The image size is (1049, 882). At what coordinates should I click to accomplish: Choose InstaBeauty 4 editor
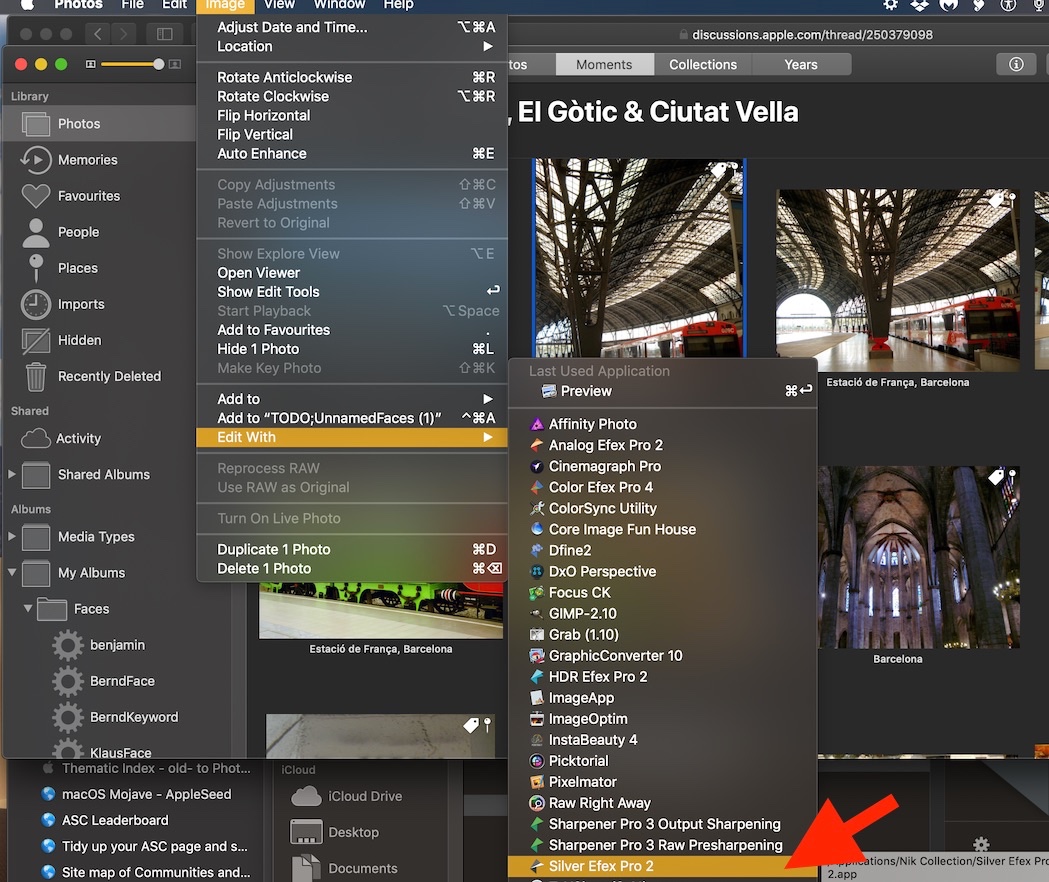click(x=662, y=740)
